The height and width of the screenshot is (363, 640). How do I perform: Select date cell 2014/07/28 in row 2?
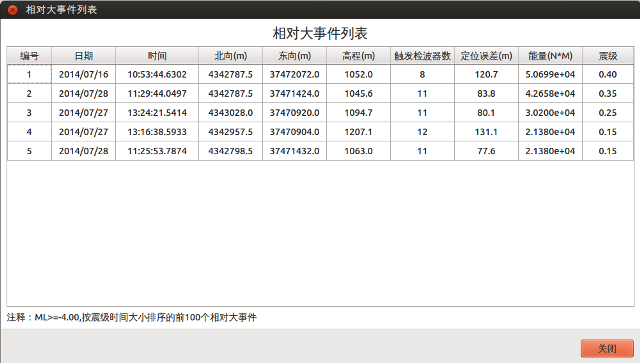(x=84, y=94)
